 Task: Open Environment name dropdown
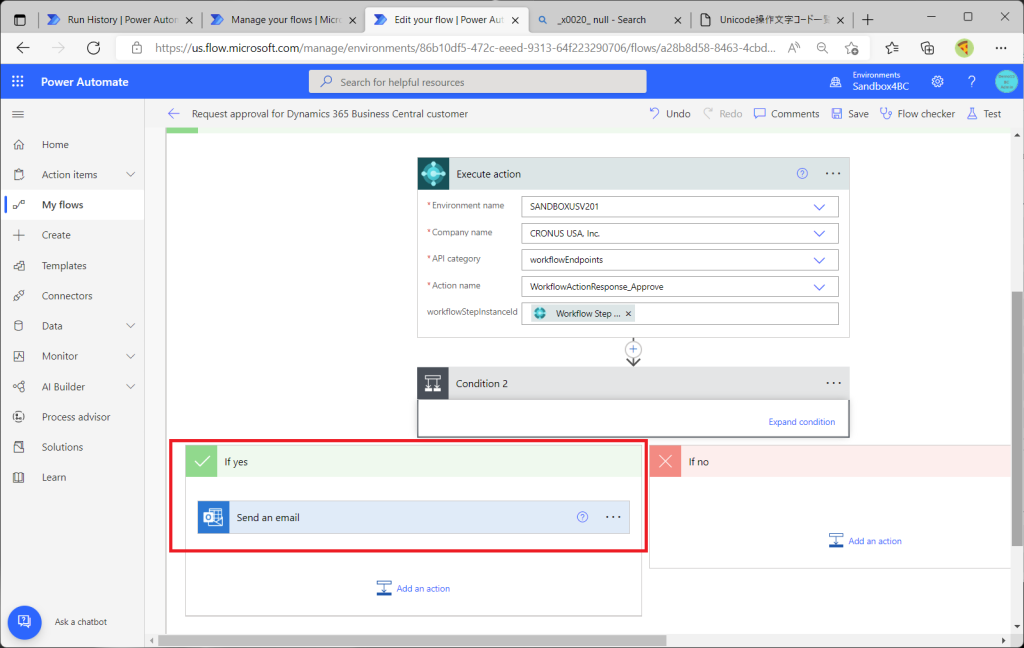point(819,206)
